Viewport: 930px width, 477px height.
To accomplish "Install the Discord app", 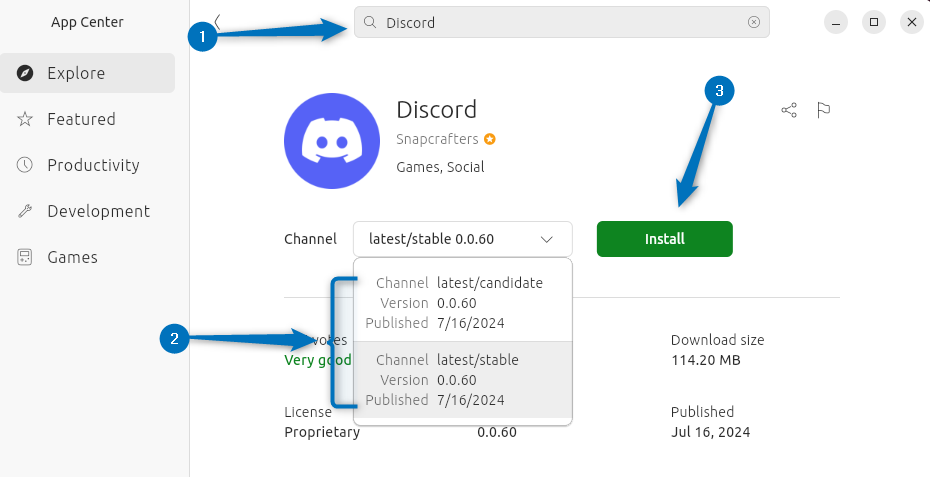I will point(665,239).
